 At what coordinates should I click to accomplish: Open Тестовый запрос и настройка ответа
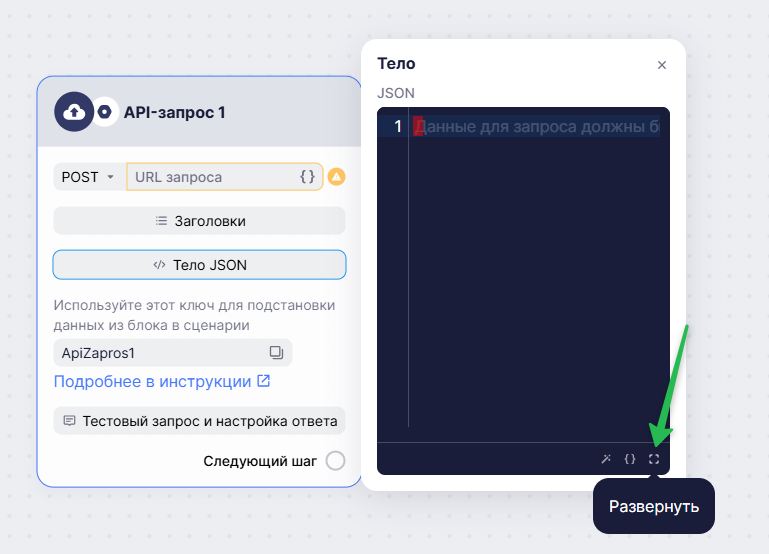(200, 421)
